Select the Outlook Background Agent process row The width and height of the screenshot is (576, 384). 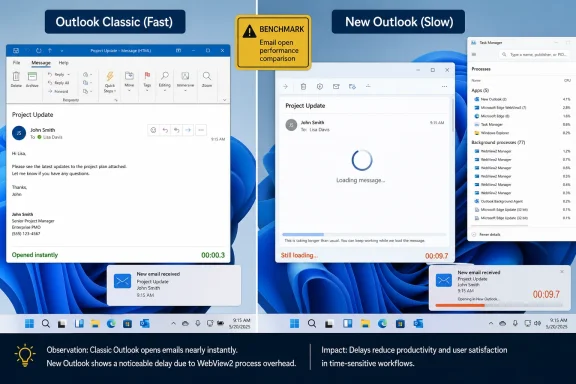(522, 201)
